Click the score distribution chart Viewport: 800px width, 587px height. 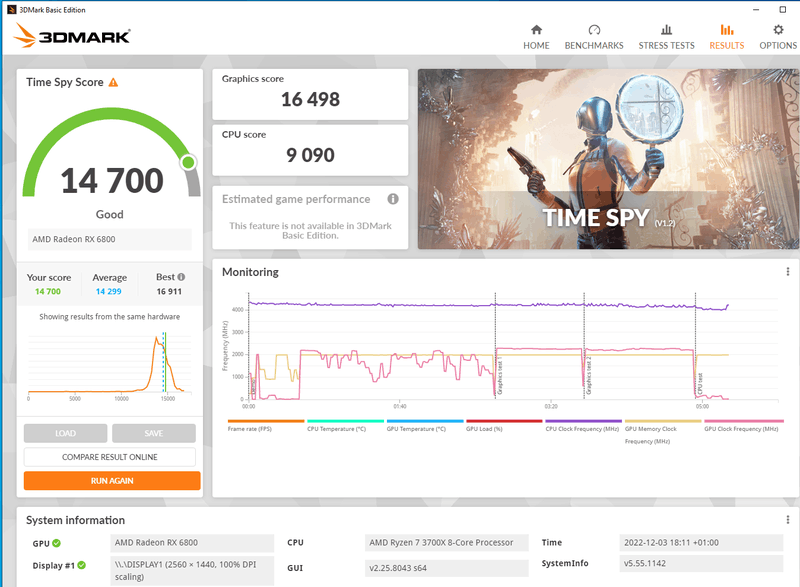(110, 365)
